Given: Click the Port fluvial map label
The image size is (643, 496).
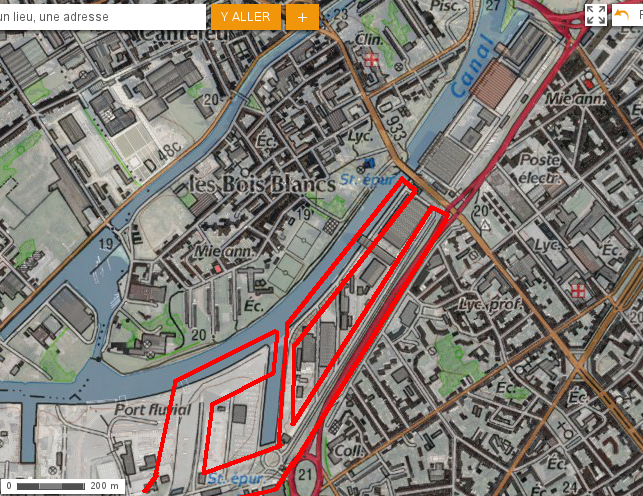Looking at the screenshot, I should click(x=153, y=409).
